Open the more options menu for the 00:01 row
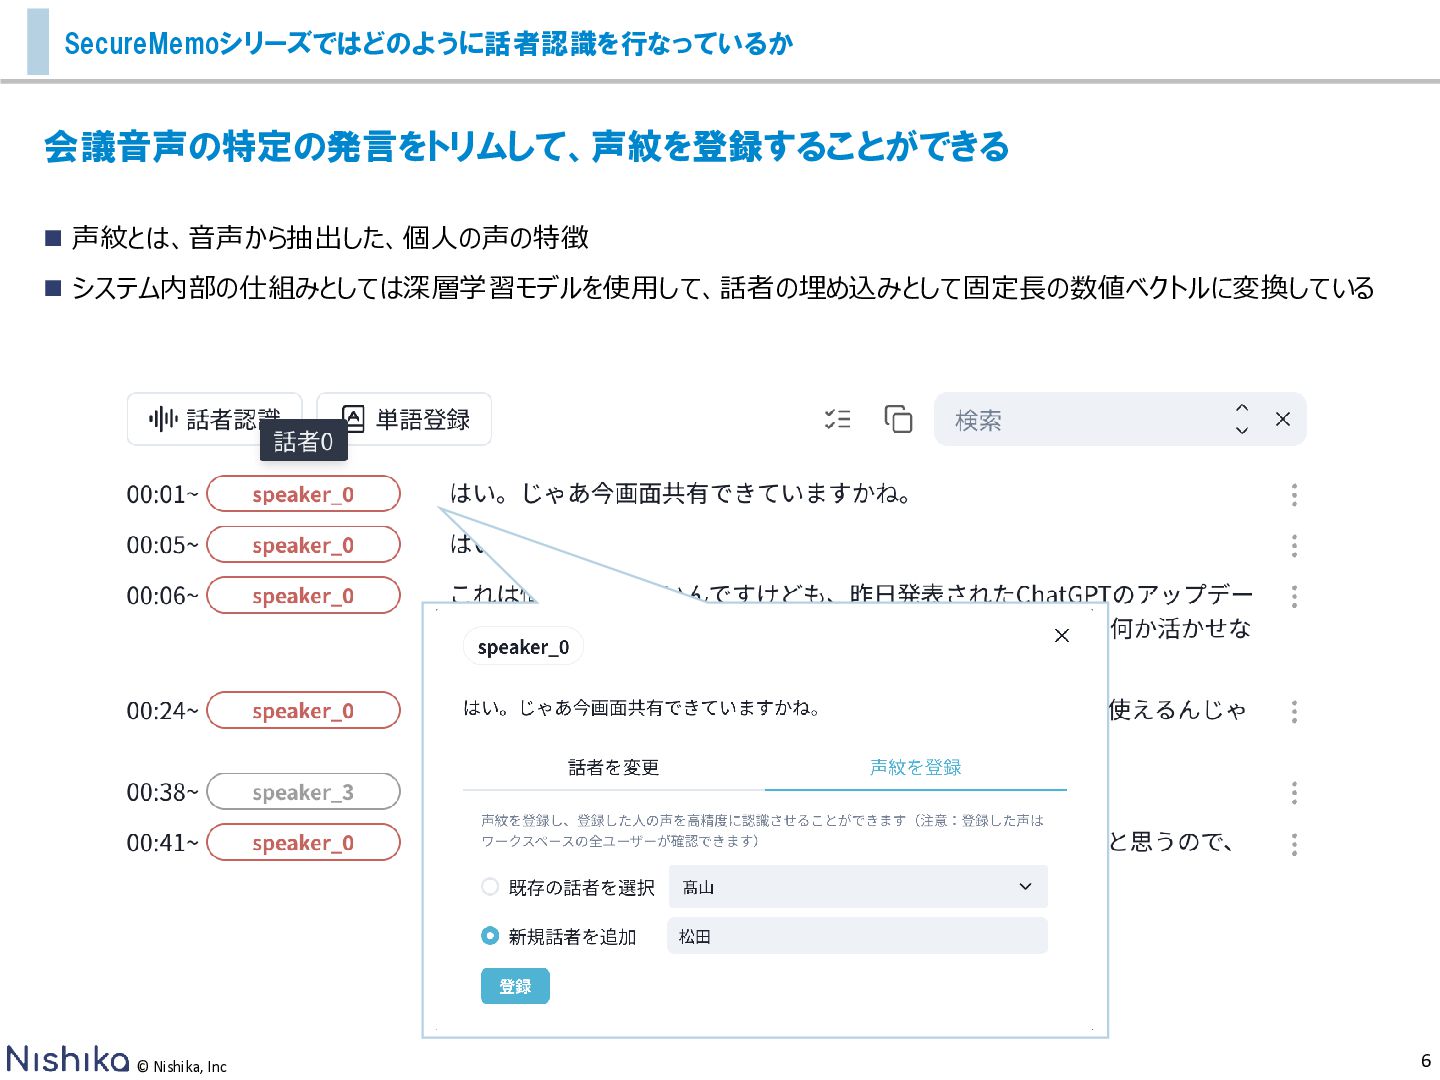 tap(1294, 494)
